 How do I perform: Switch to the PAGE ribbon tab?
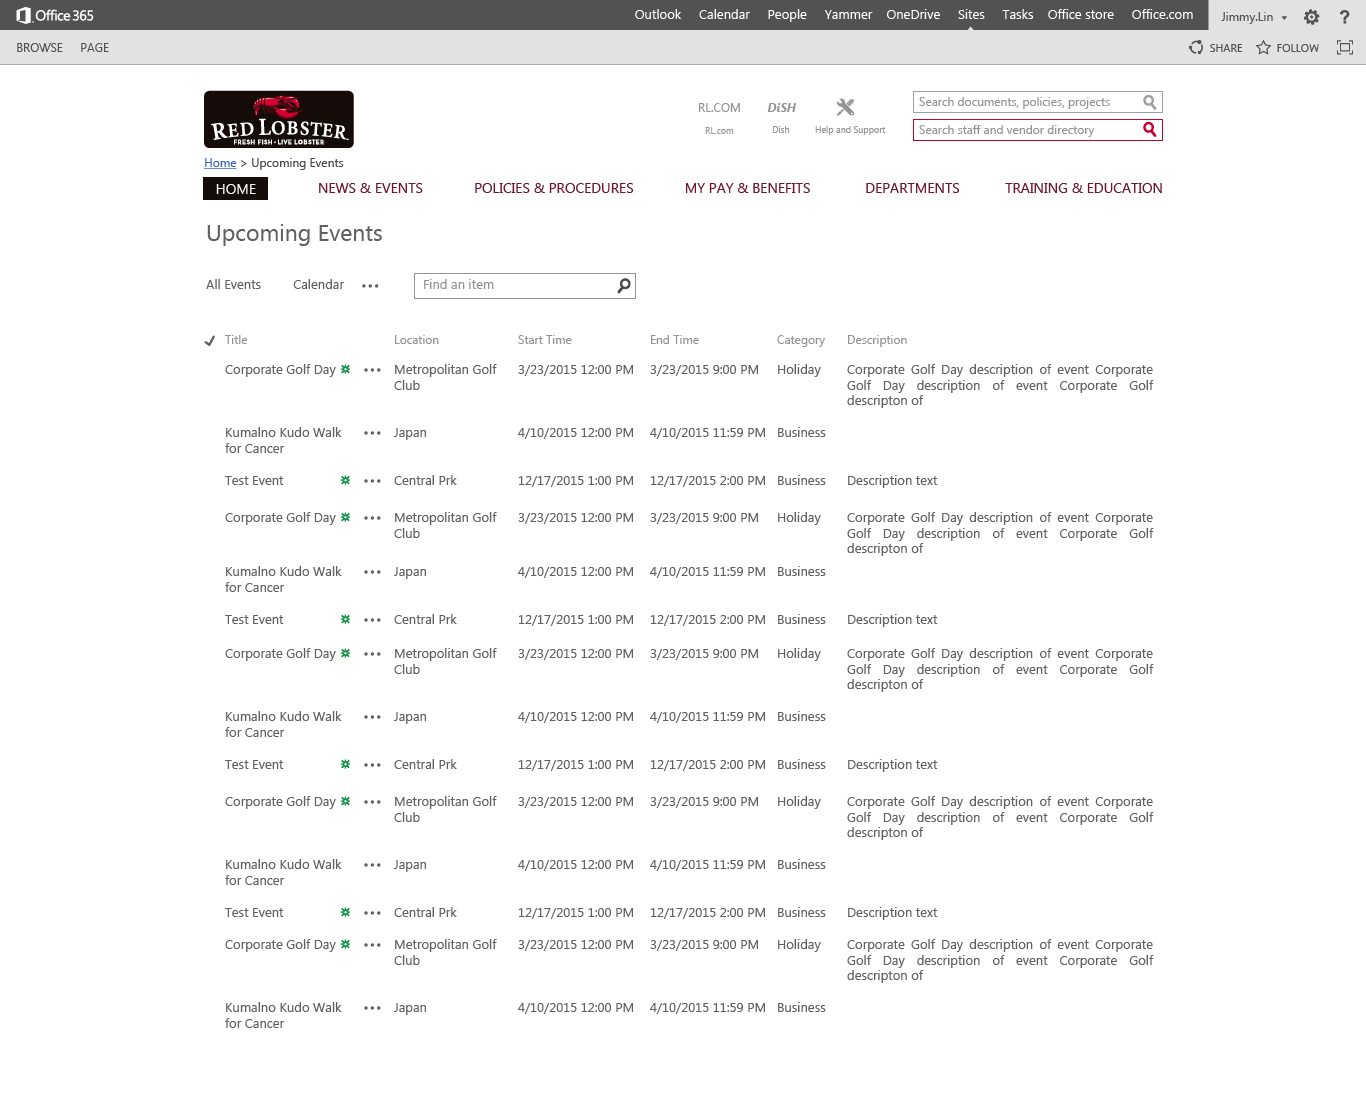(95, 48)
